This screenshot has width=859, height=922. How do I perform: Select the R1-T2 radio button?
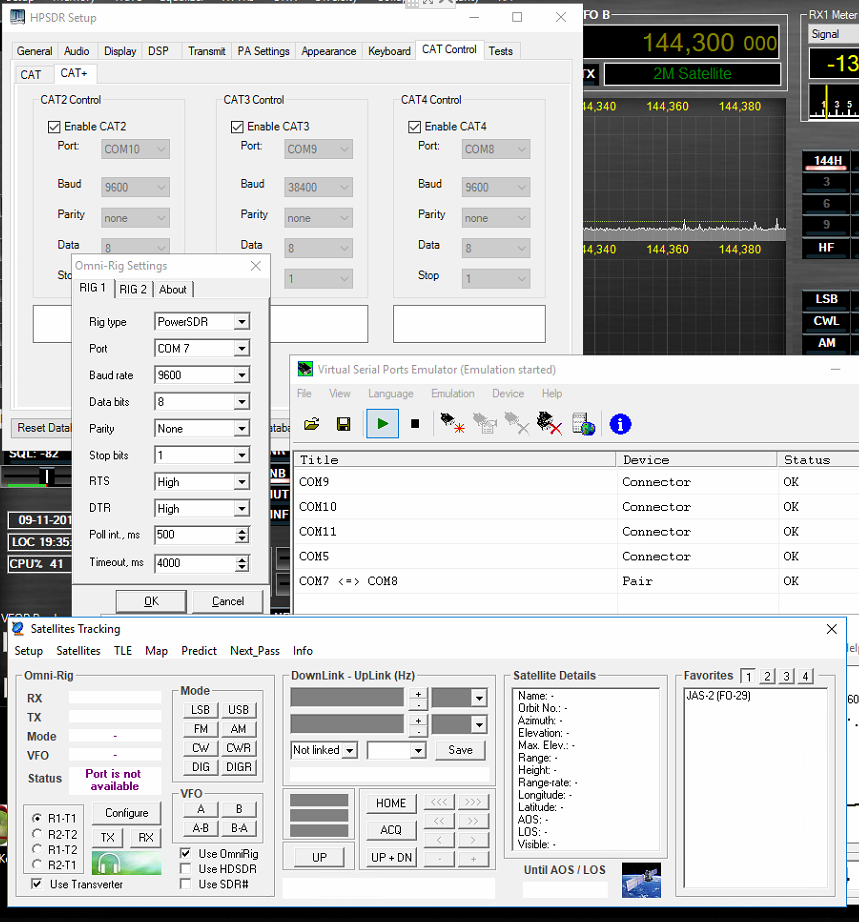pyautogui.click(x=37, y=849)
